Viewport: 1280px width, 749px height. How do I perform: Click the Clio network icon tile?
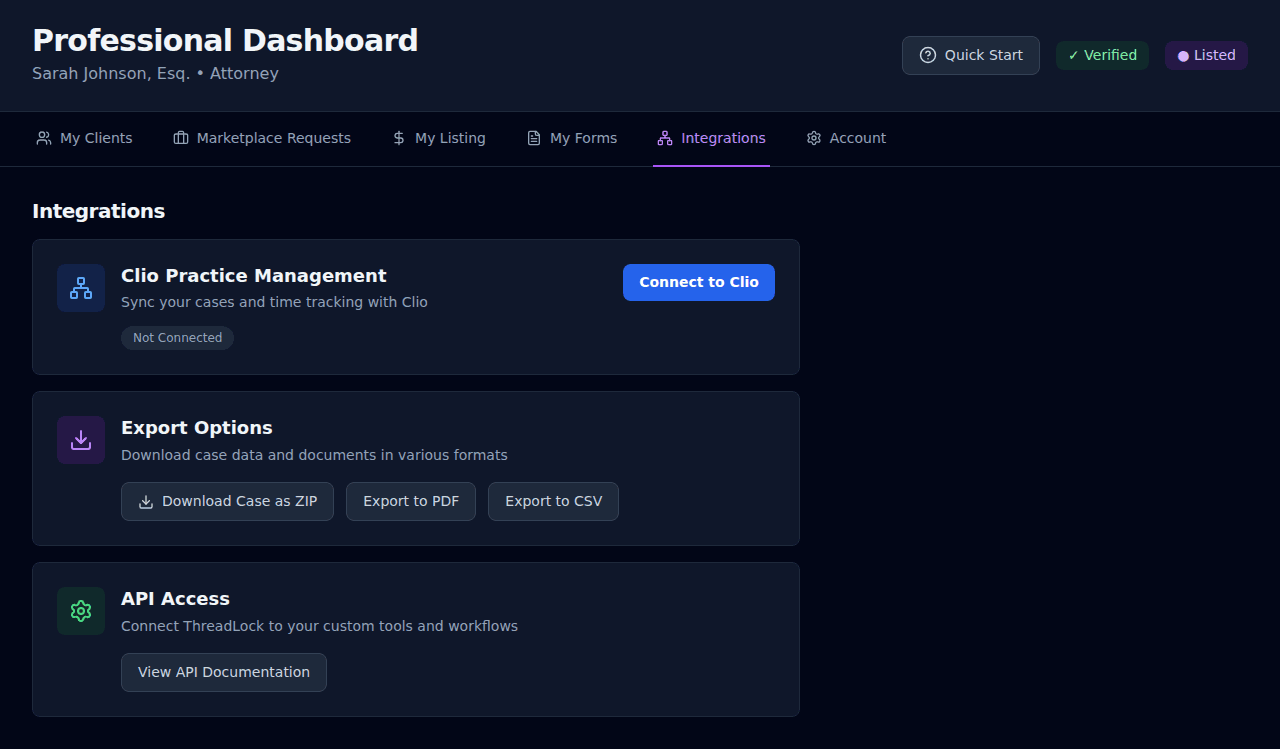(x=81, y=288)
